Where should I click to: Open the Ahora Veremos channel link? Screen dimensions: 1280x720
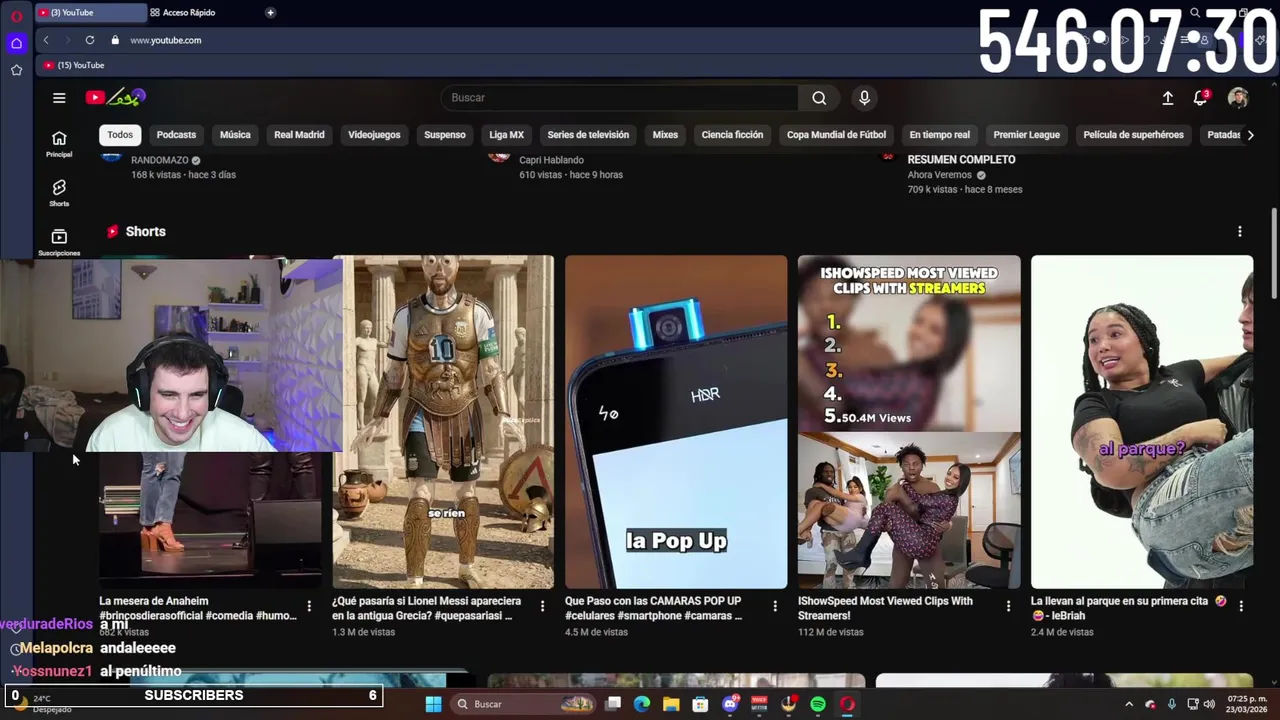940,175
